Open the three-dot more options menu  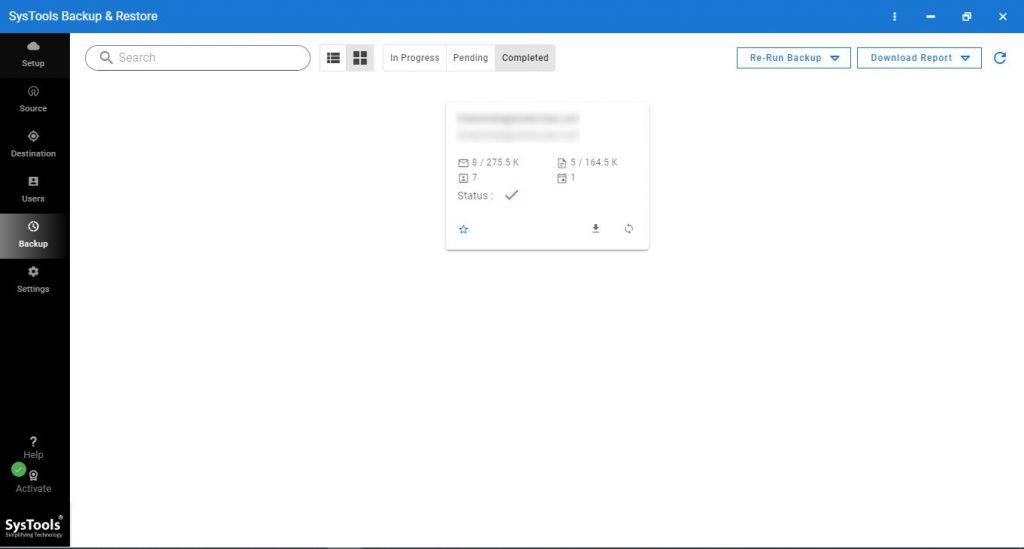(x=894, y=16)
